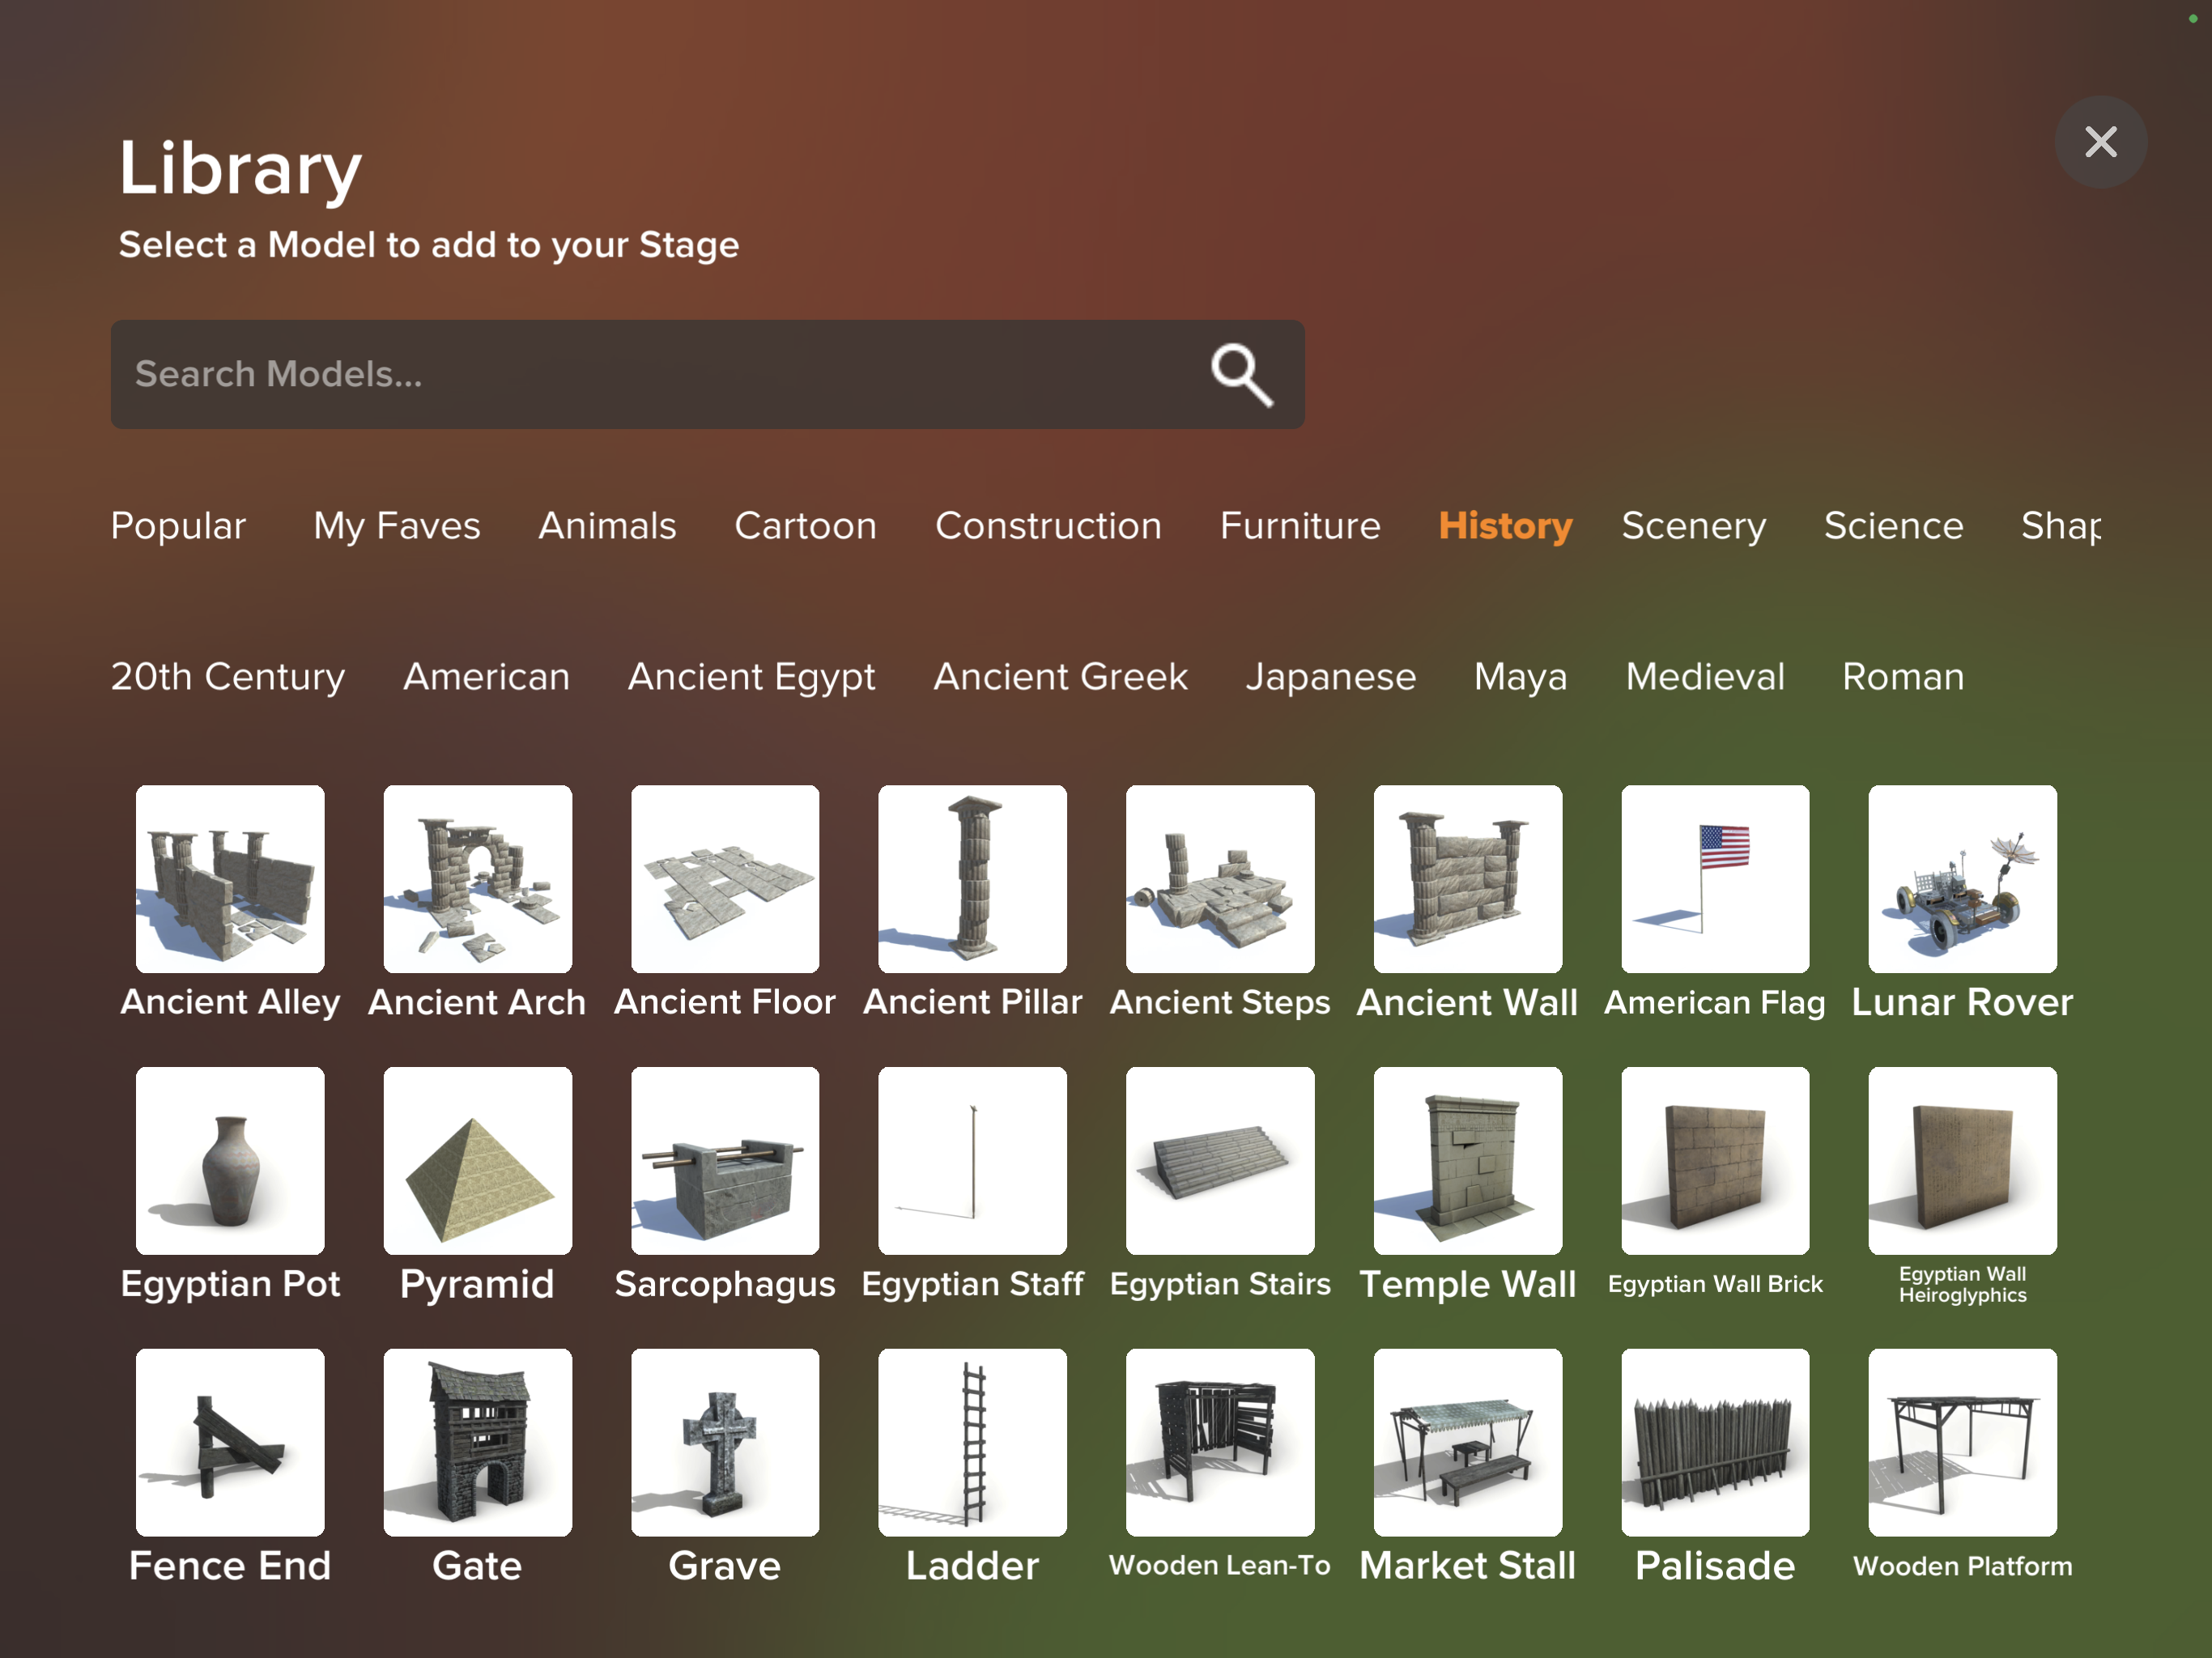Click the Search Models input field
The width and height of the screenshot is (2212, 1658).
tap(600, 373)
